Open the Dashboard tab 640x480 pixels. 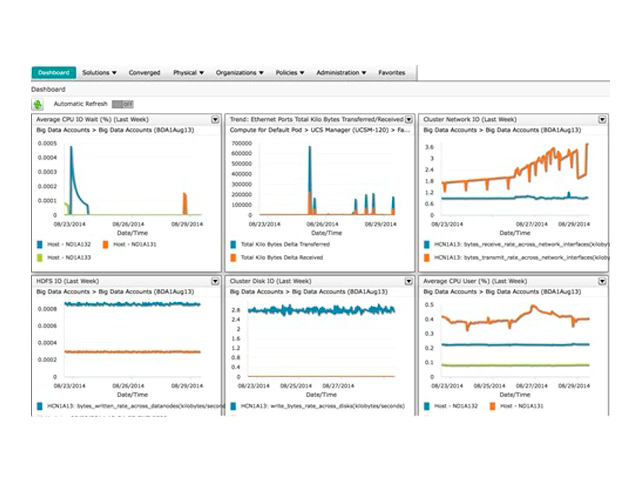53,73
